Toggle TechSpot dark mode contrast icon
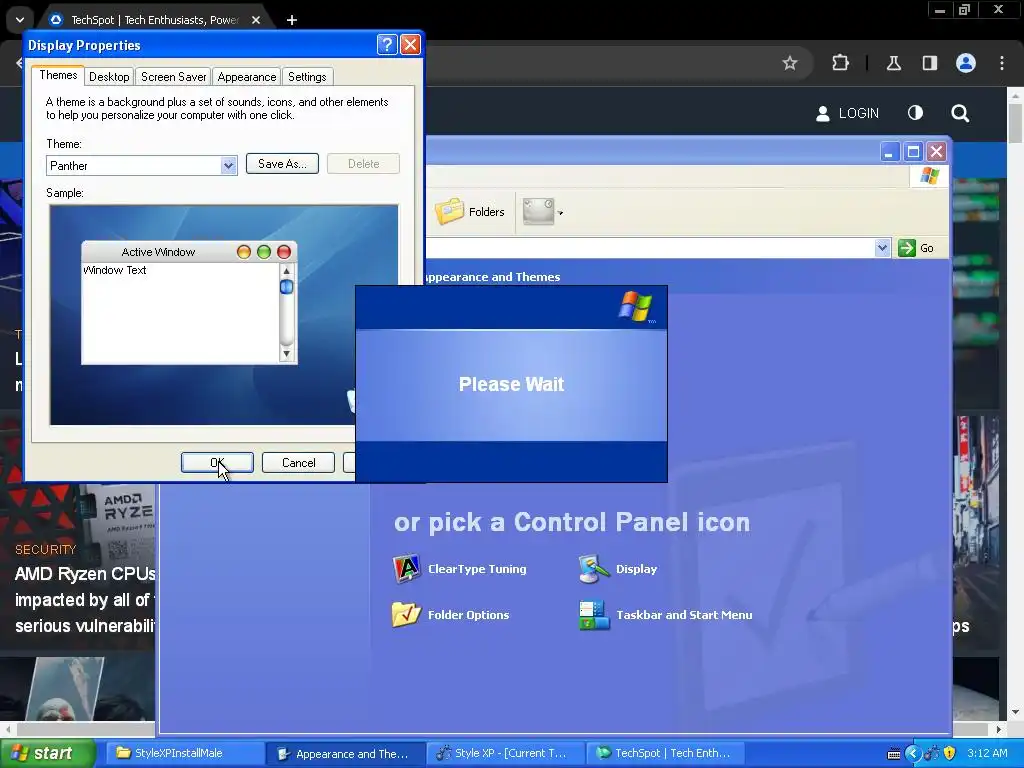 click(x=916, y=113)
